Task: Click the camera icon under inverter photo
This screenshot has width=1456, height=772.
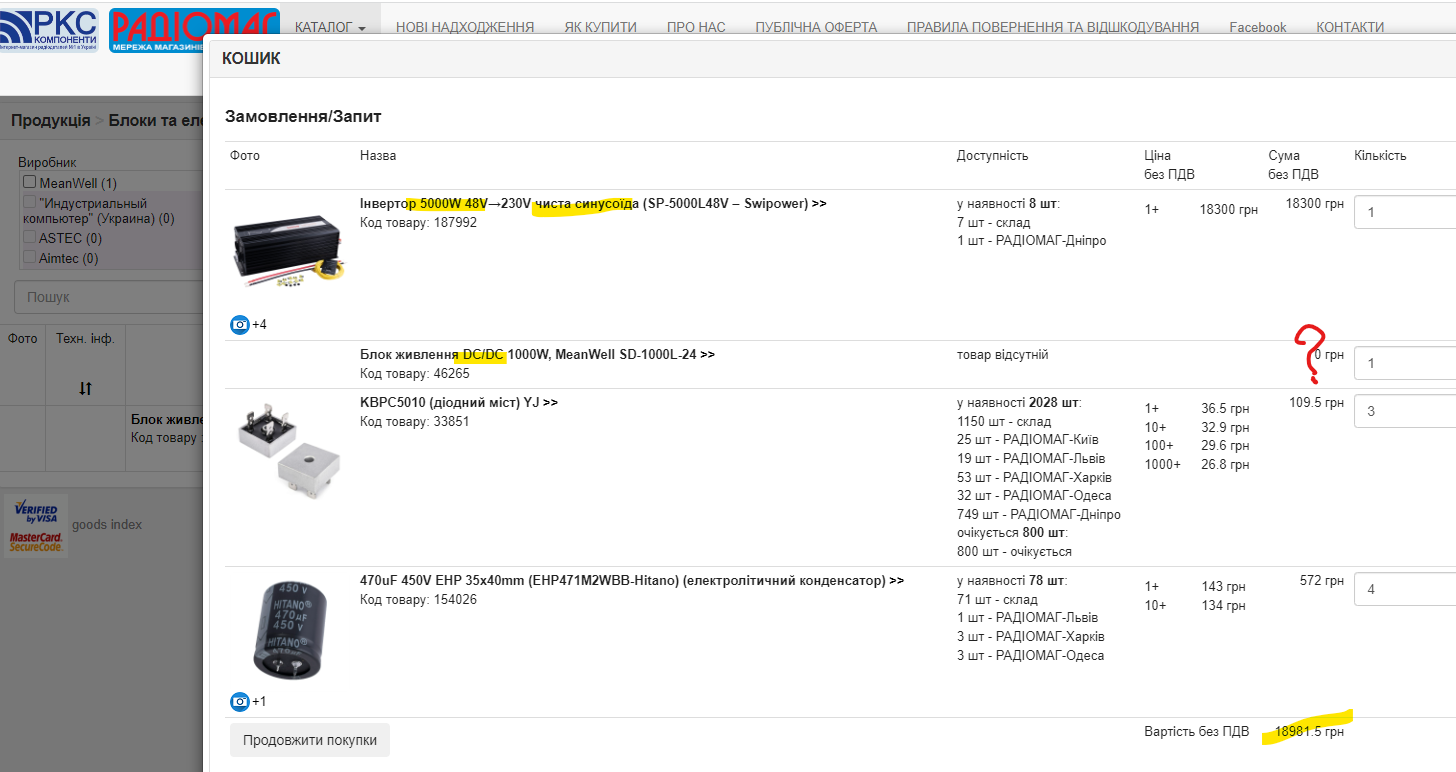Action: (x=240, y=325)
